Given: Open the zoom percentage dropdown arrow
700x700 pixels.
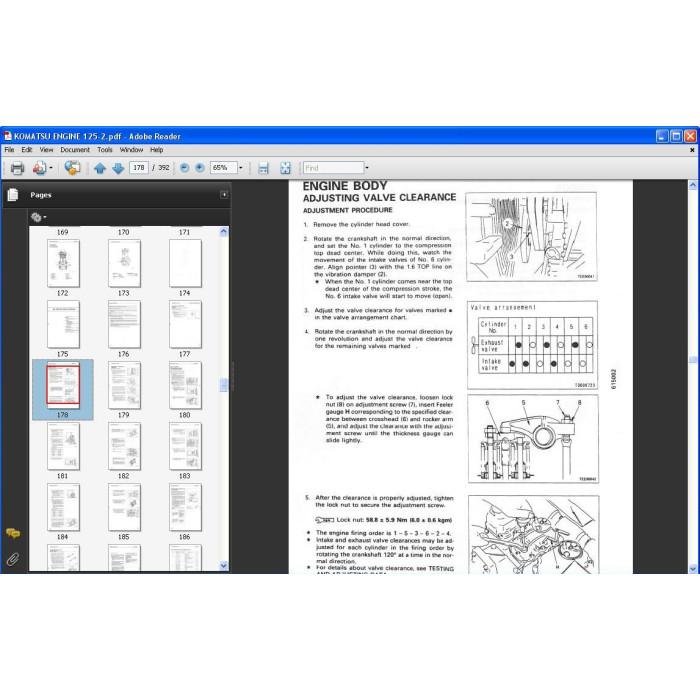Looking at the screenshot, I should pos(241,168).
